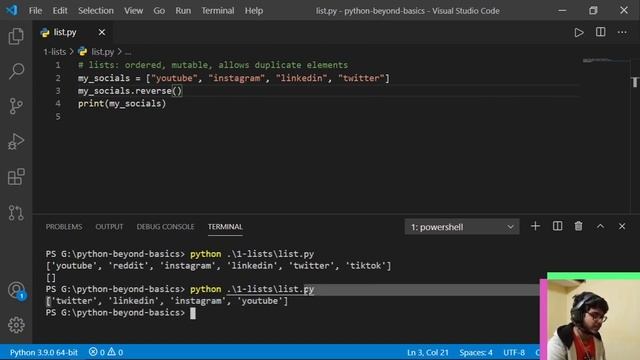Open the Manage settings gear

pyautogui.click(x=16, y=325)
